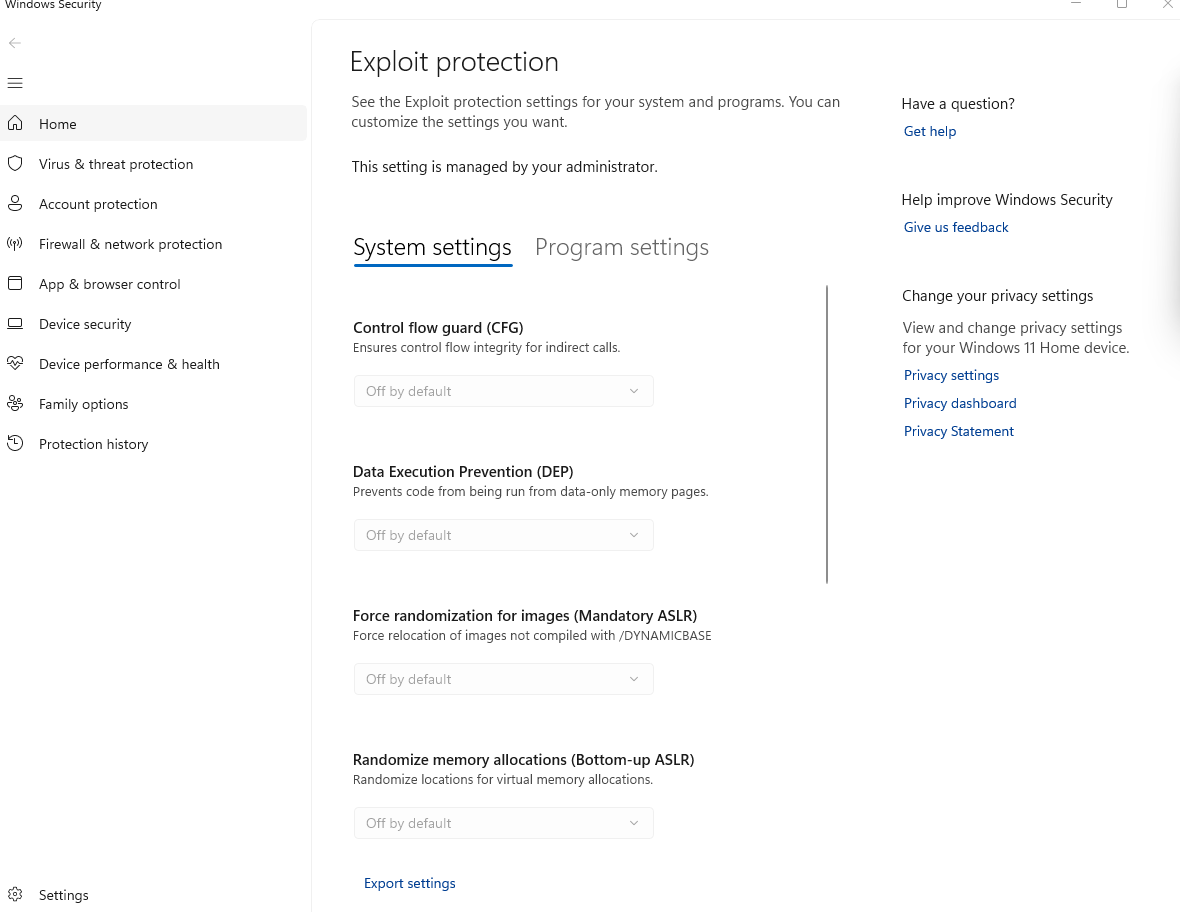This screenshot has width=1180, height=912.
Task: Toggle the hamburger navigation menu
Action: tap(15, 83)
